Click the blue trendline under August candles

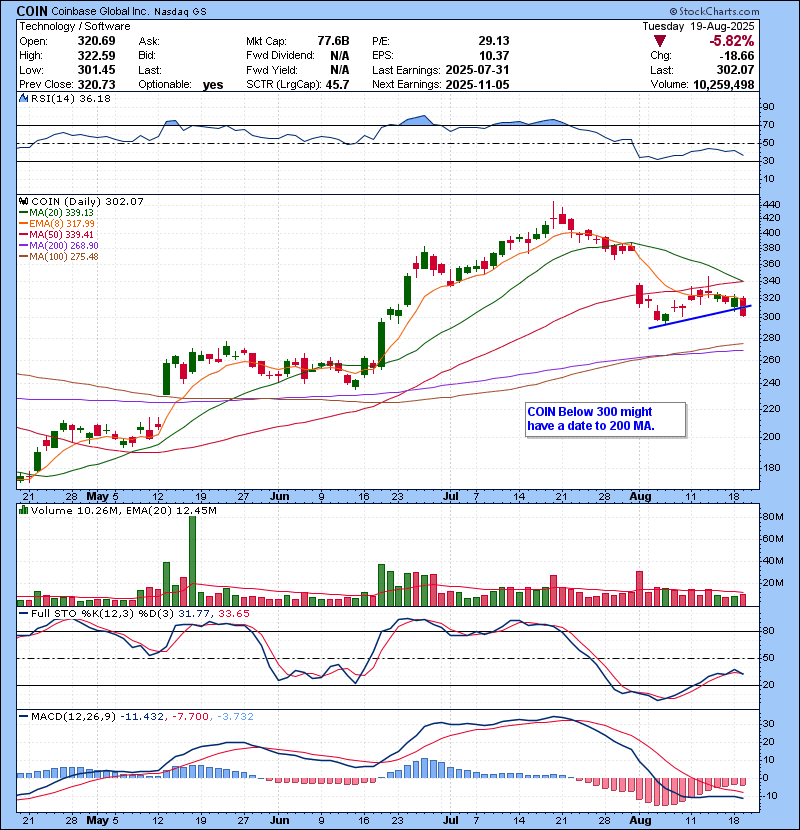699,317
